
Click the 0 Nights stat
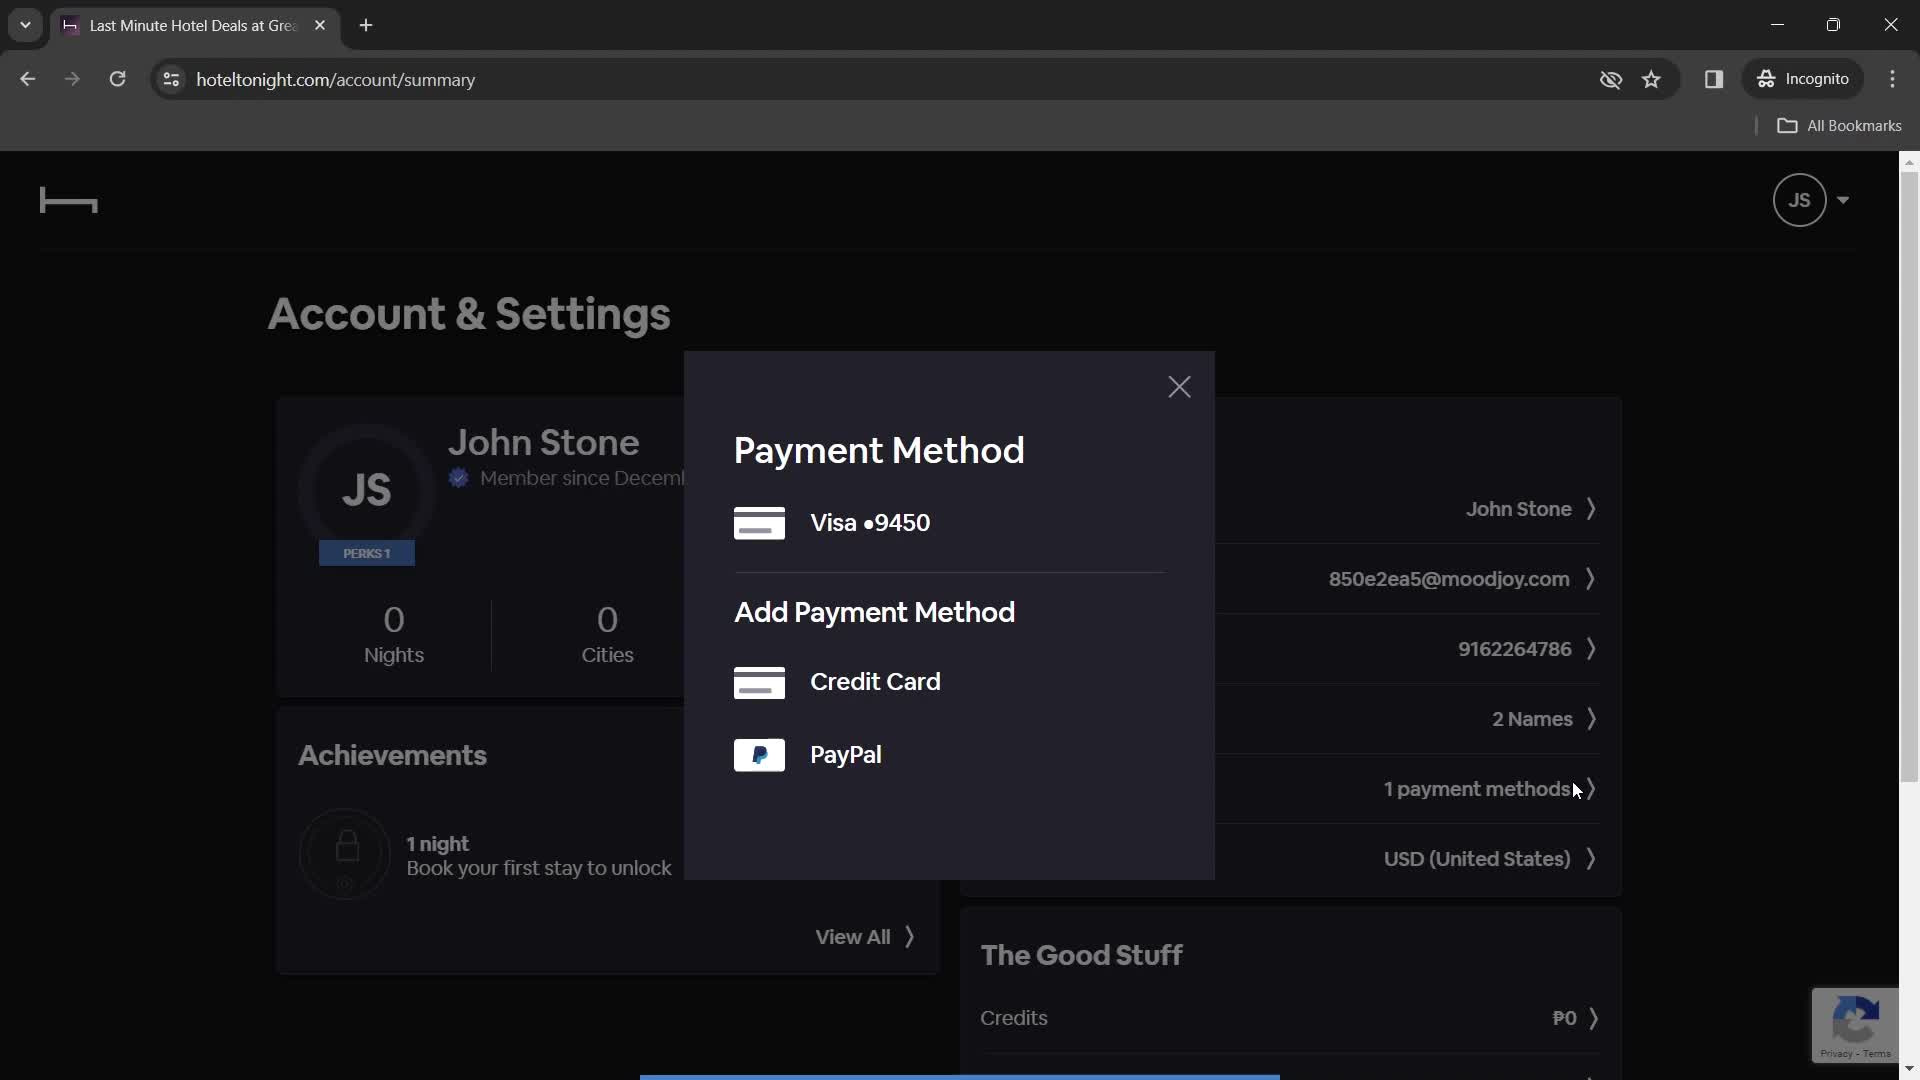(394, 634)
